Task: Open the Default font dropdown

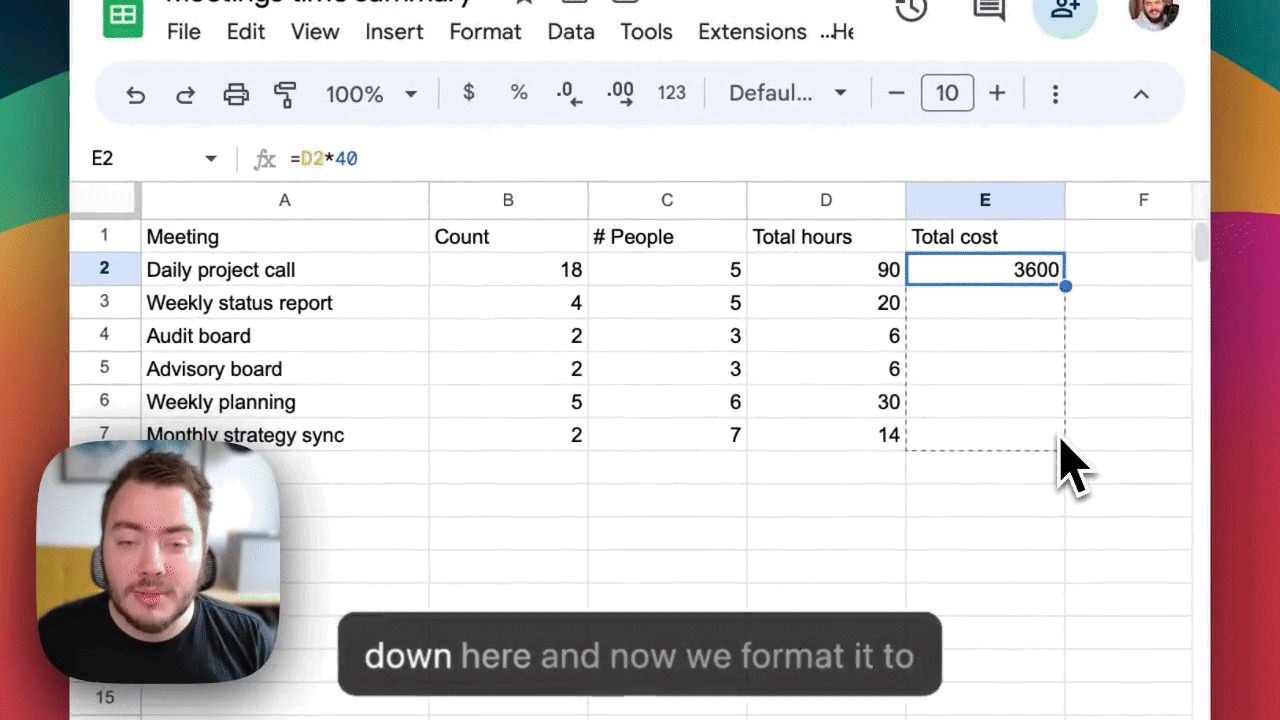Action: point(787,94)
